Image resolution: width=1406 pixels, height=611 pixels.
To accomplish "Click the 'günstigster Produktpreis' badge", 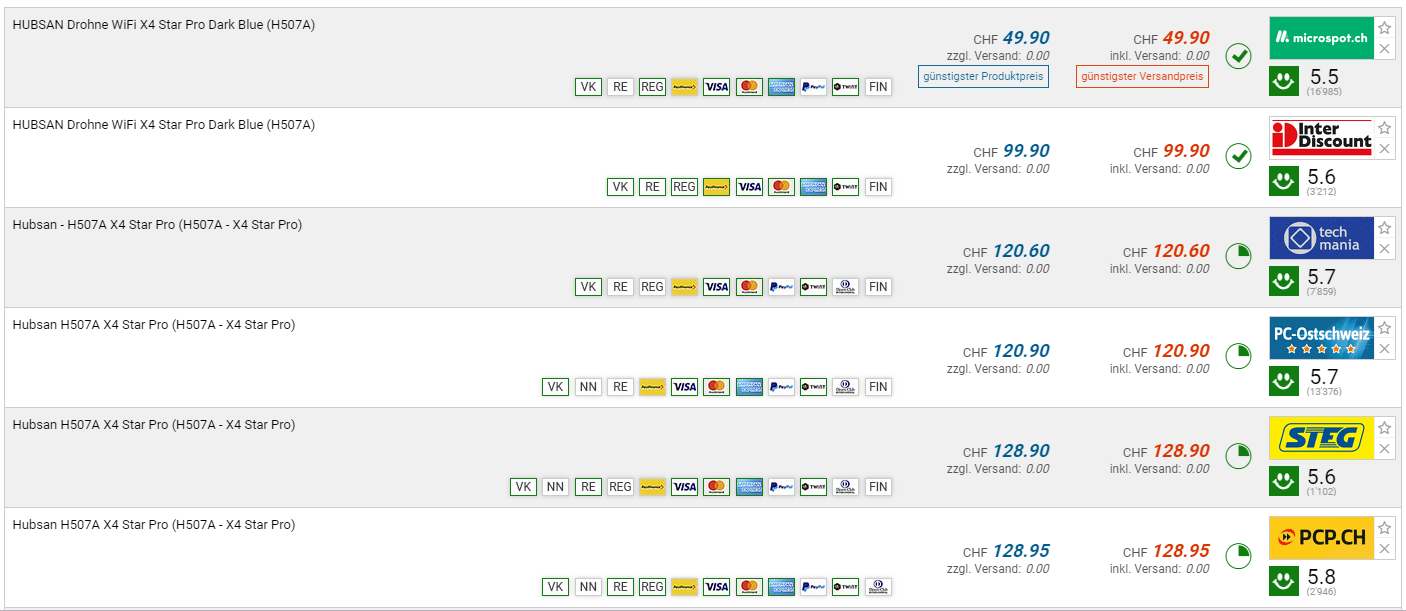I will [x=983, y=76].
